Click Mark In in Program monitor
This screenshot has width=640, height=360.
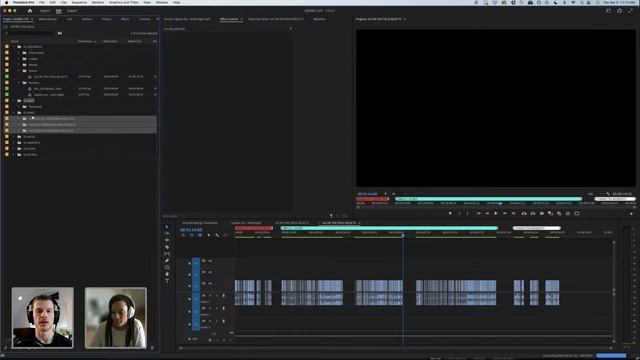point(459,213)
